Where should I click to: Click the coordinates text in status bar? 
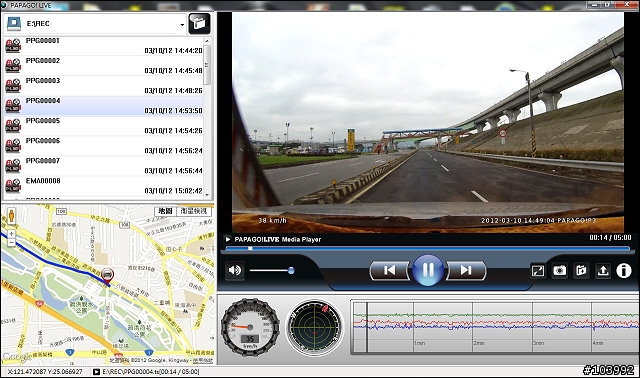point(45,372)
